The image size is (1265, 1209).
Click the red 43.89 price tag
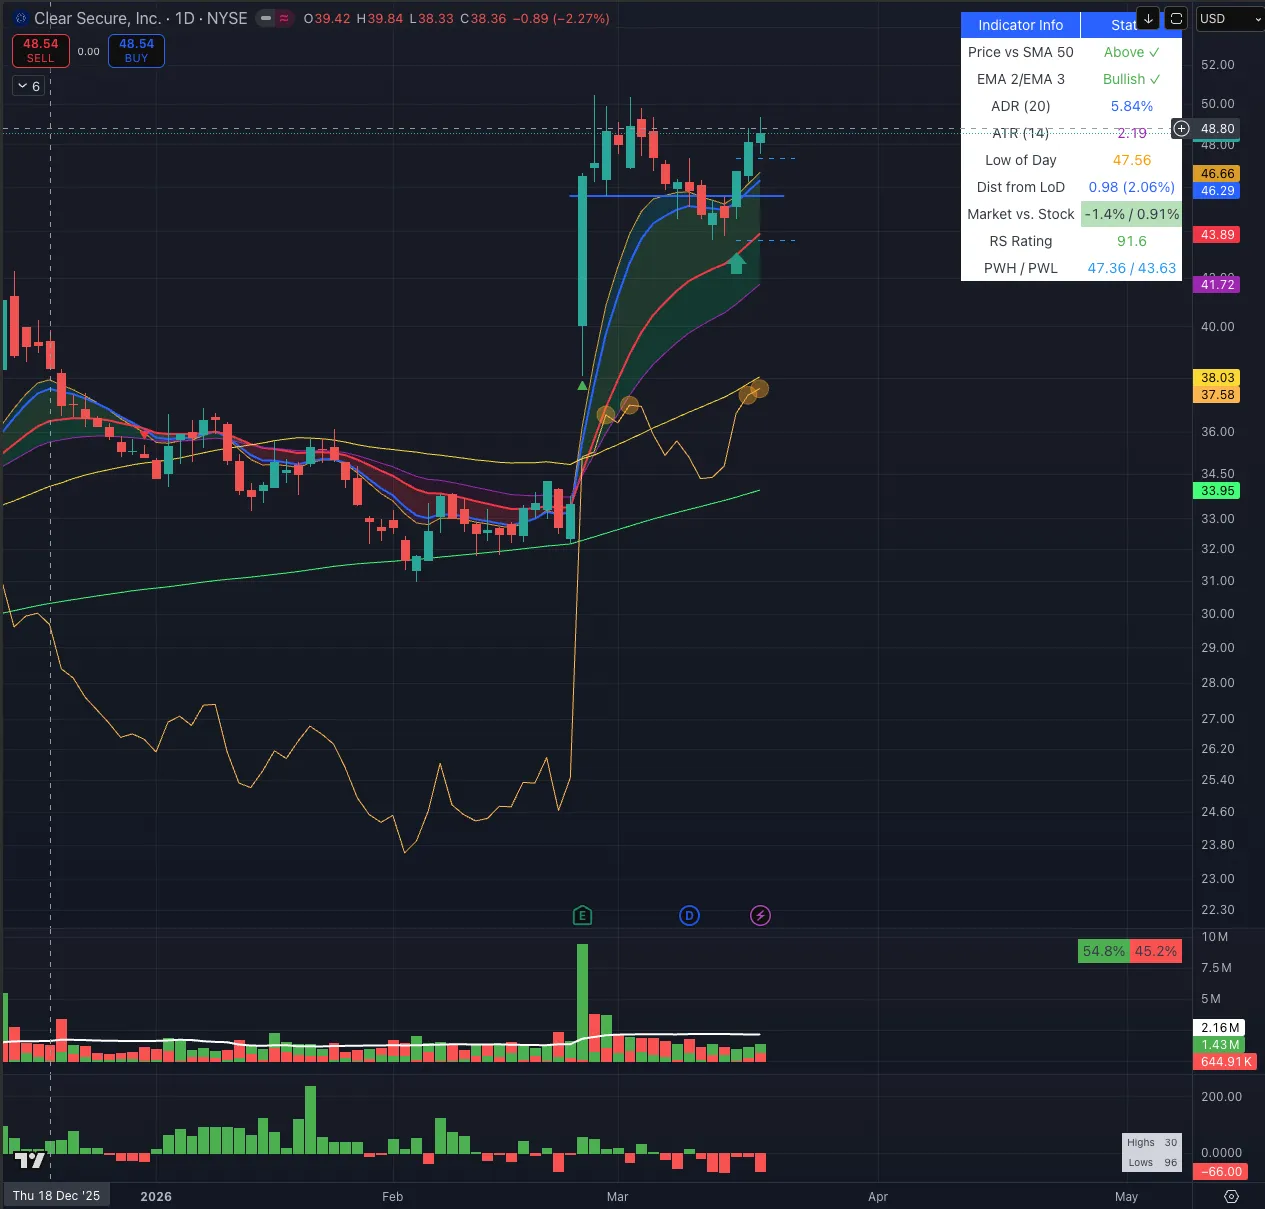pos(1217,234)
